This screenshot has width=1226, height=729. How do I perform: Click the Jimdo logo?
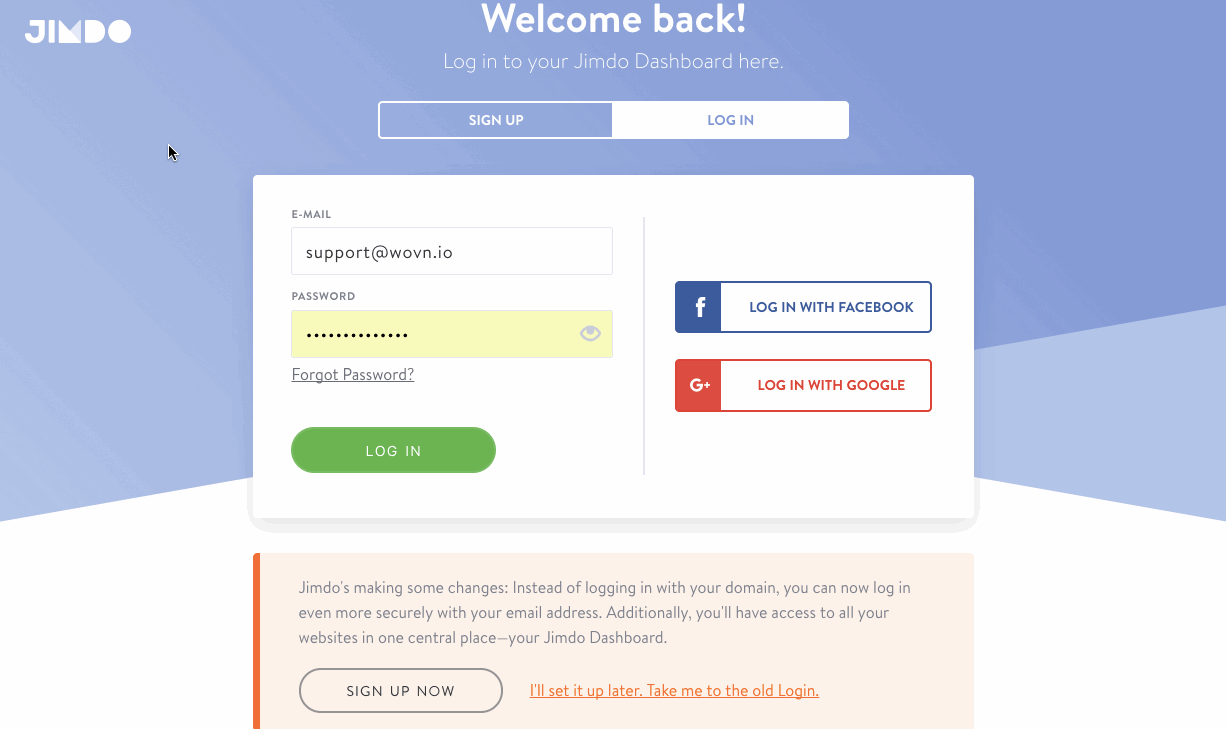tap(78, 32)
